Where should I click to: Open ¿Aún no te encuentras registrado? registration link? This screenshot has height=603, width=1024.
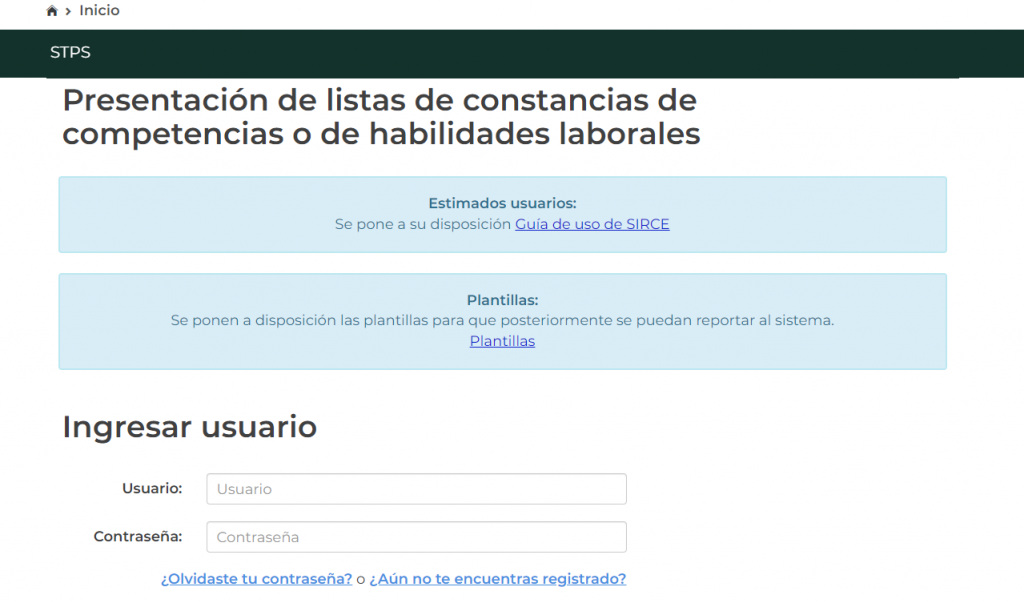[x=497, y=578]
